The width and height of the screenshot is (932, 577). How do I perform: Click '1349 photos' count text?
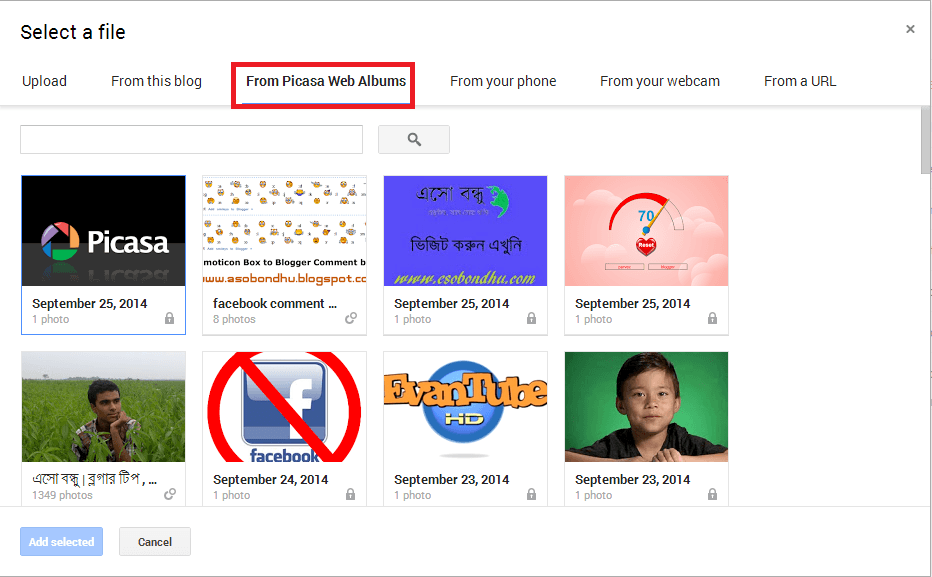pyautogui.click(x=62, y=495)
